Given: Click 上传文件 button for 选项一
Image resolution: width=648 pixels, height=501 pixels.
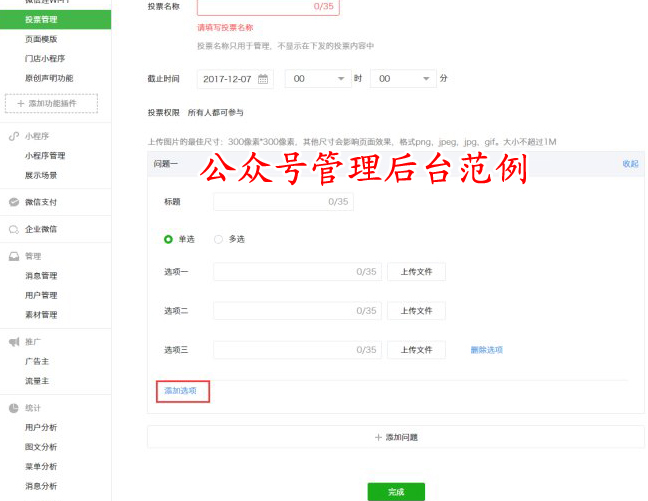Looking at the screenshot, I should [x=416, y=272].
